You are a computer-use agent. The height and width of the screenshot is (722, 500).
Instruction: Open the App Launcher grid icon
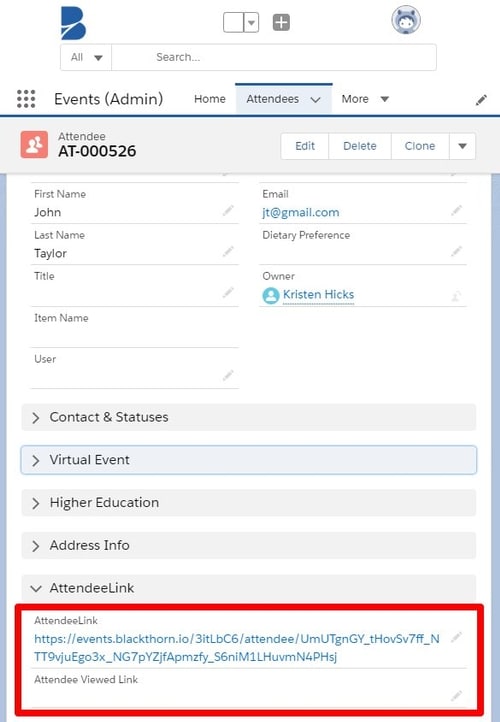click(x=26, y=99)
